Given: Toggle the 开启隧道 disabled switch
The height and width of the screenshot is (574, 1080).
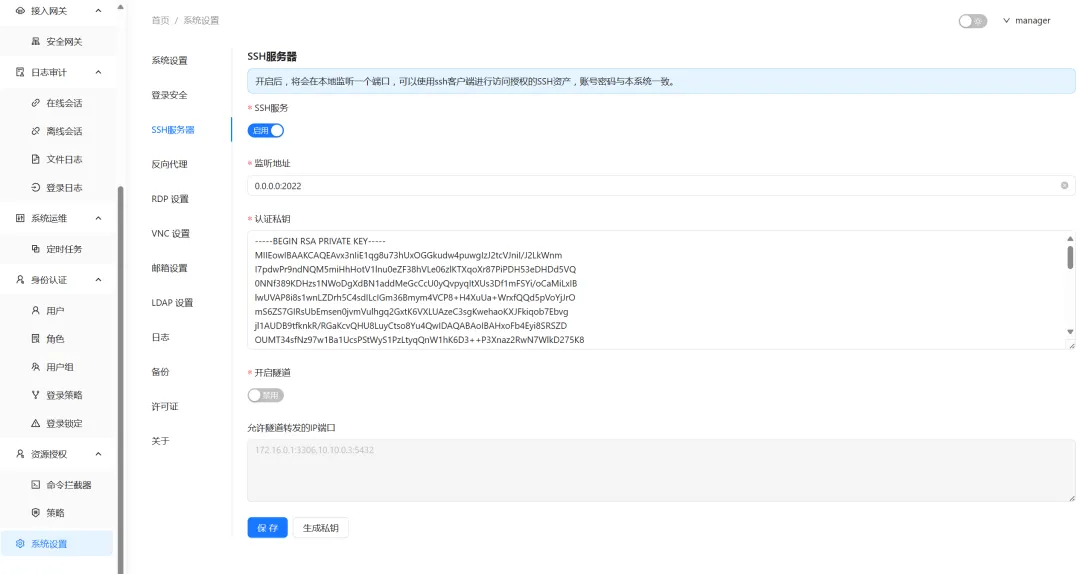Looking at the screenshot, I should [x=266, y=395].
